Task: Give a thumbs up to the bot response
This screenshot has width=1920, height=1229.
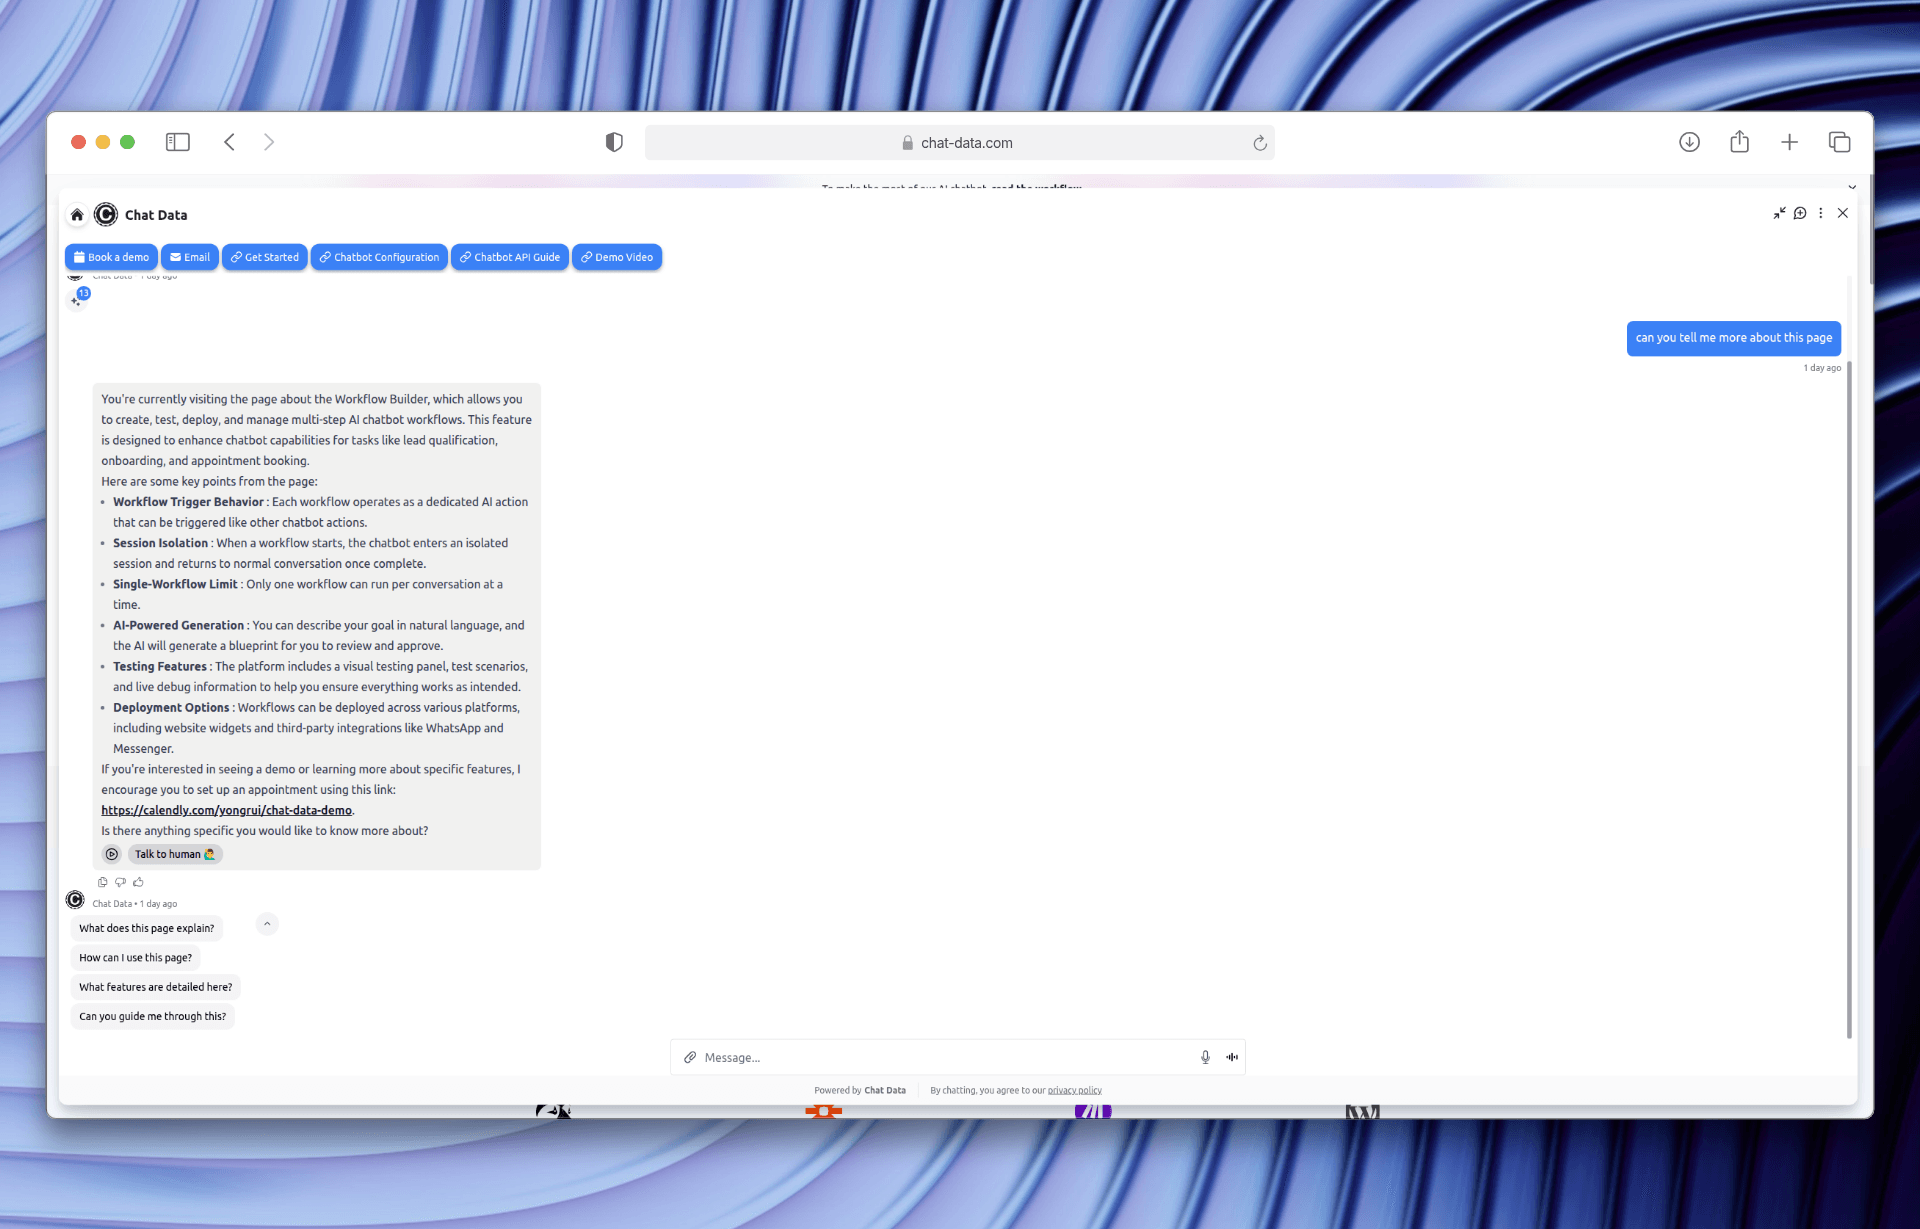Action: click(138, 881)
